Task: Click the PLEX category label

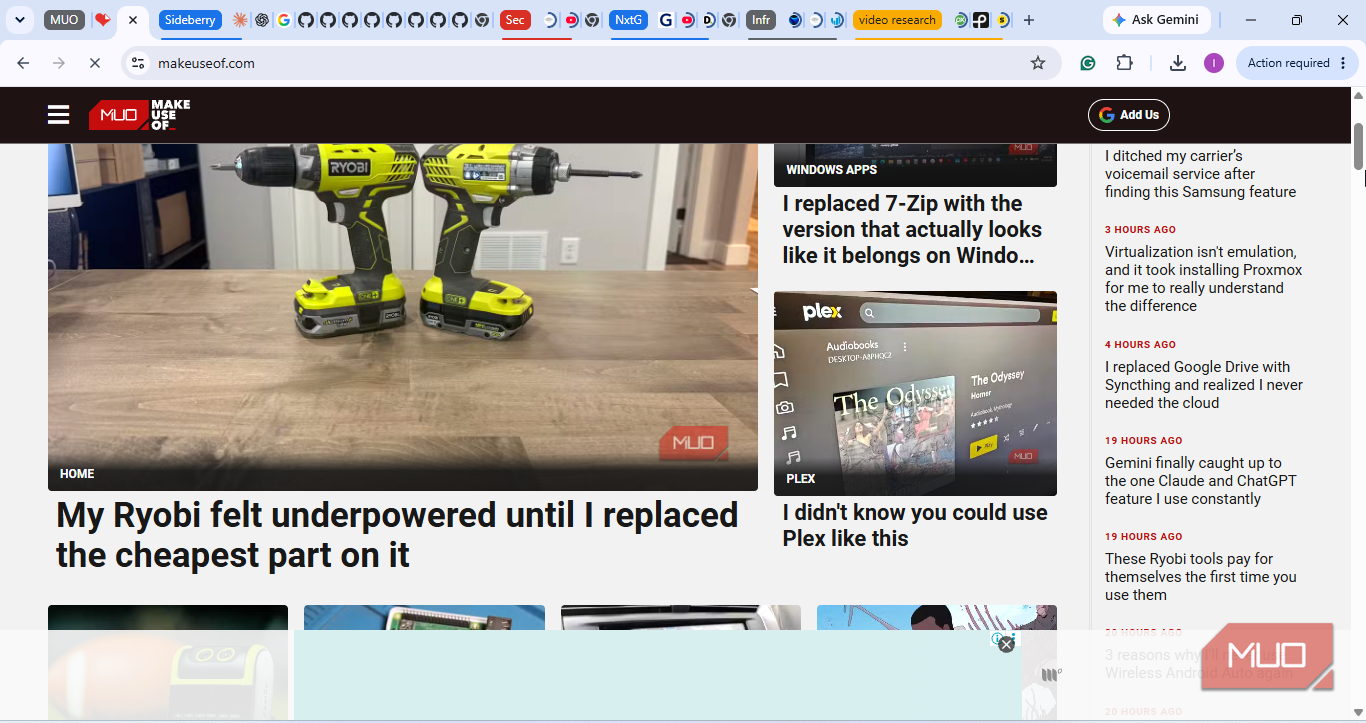Action: [801, 479]
